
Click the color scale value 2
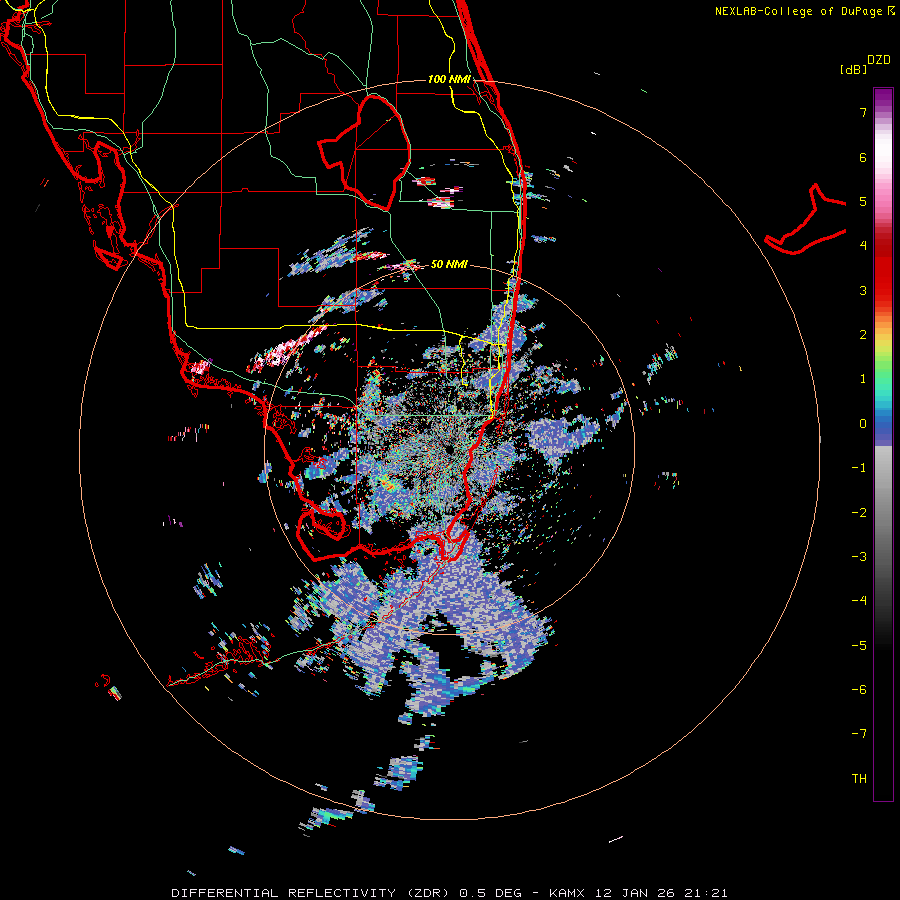click(x=863, y=335)
